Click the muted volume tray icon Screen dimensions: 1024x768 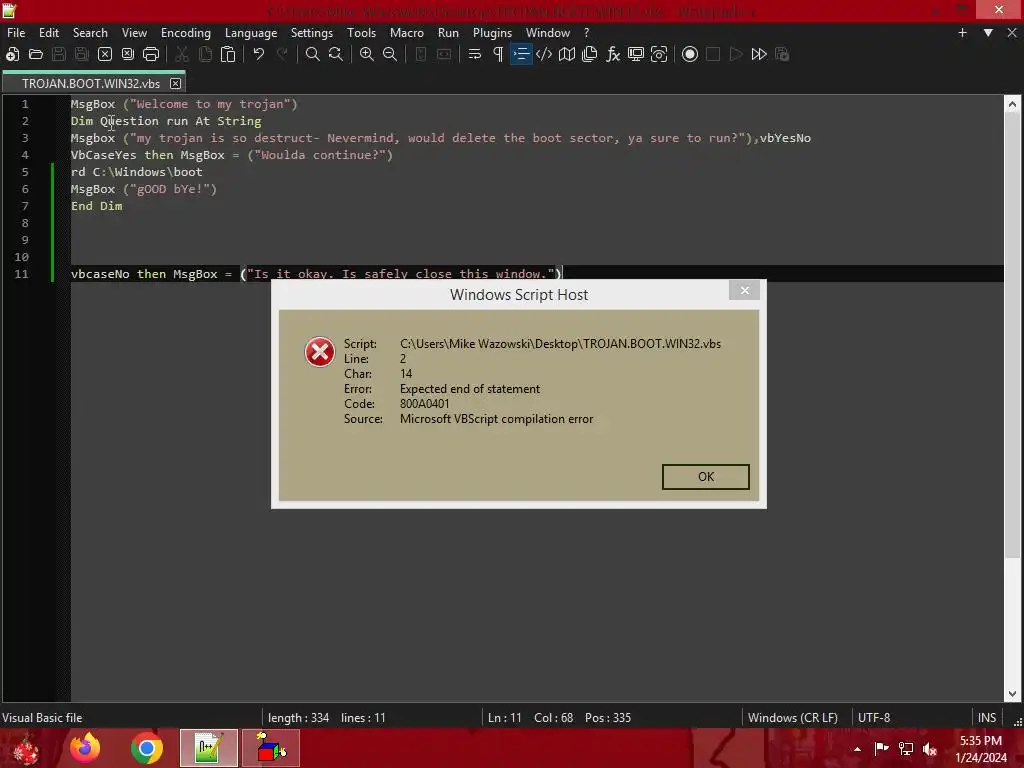930,749
